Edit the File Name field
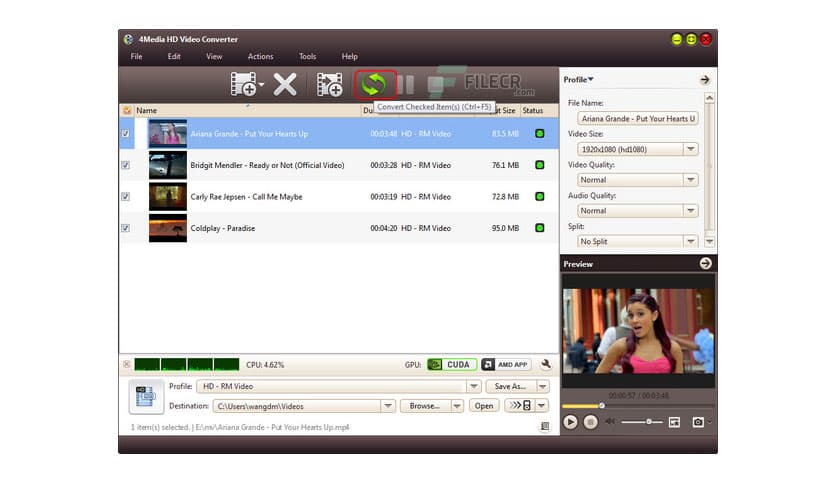The height and width of the screenshot is (484, 836). coord(638,118)
